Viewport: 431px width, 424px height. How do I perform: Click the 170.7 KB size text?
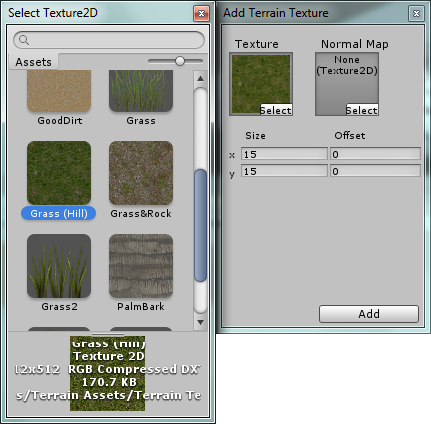109,382
